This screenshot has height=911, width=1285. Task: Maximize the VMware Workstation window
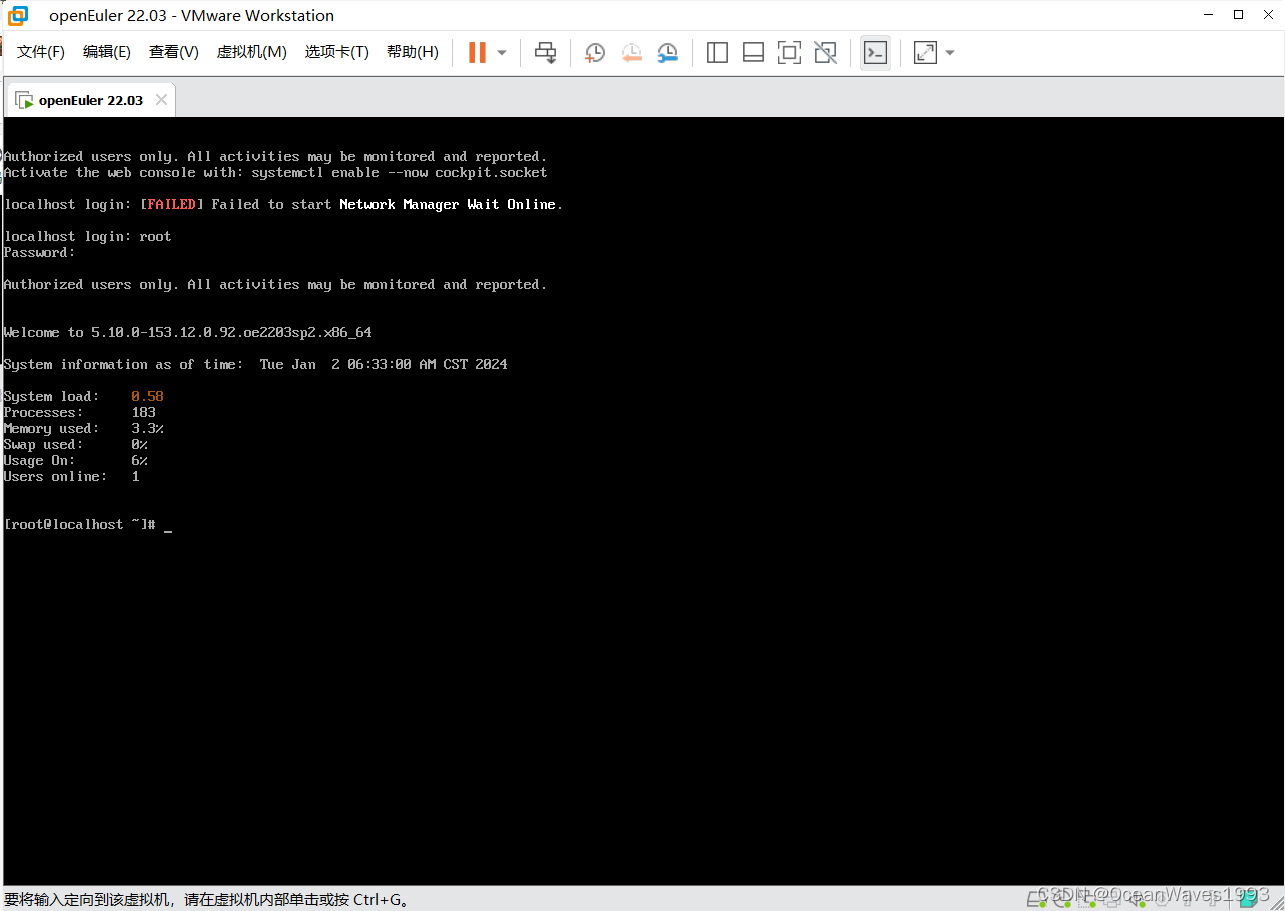1238,15
